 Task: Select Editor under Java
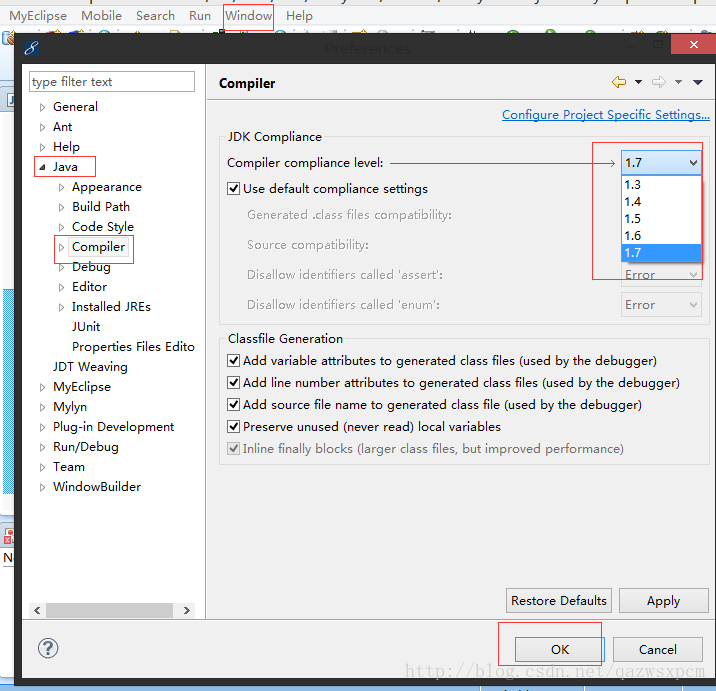[x=90, y=287]
